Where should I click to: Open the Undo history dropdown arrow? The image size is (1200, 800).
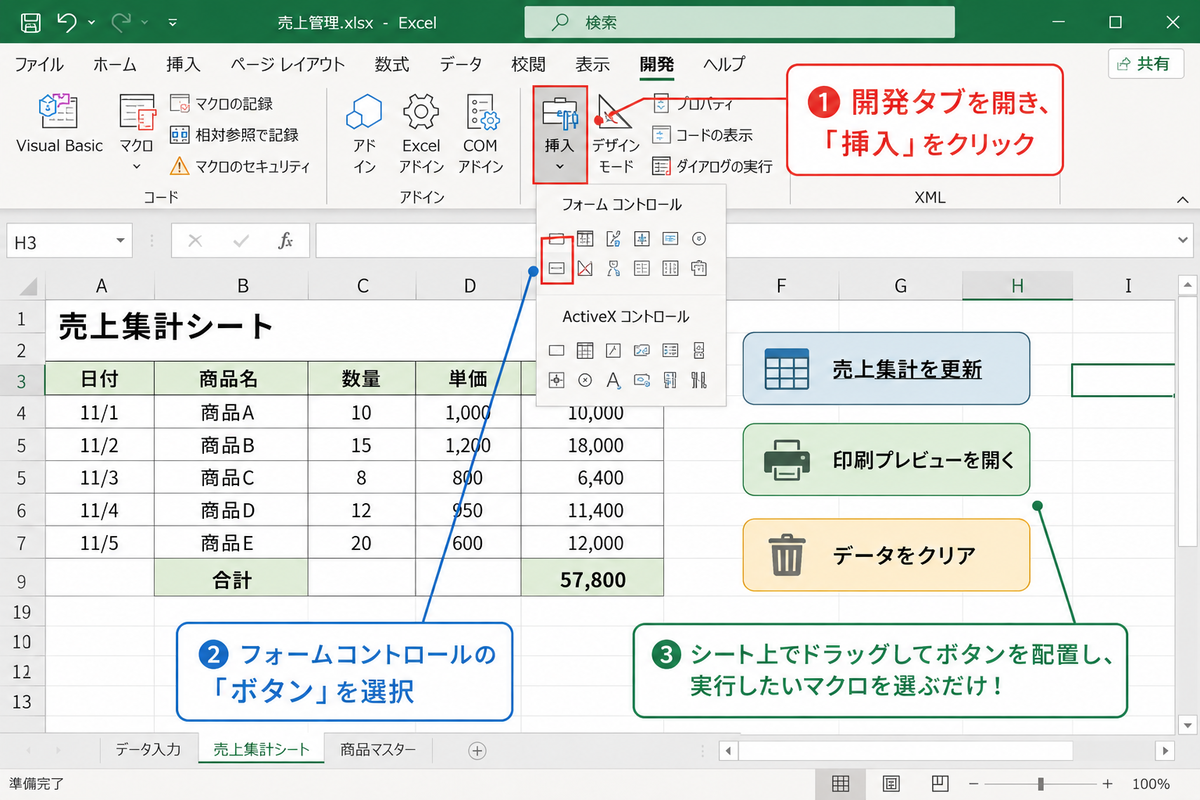92,21
